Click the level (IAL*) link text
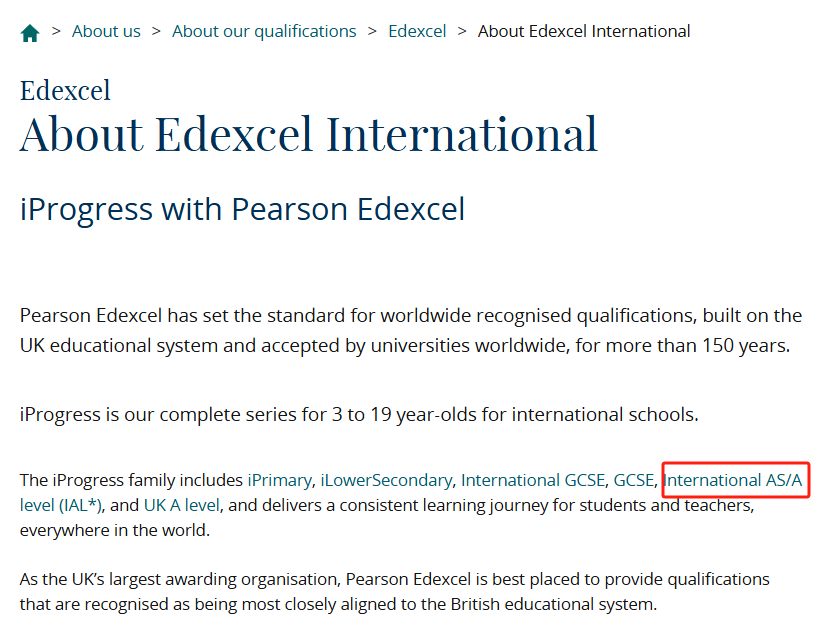This screenshot has height=621, width=838. pyautogui.click(x=60, y=505)
